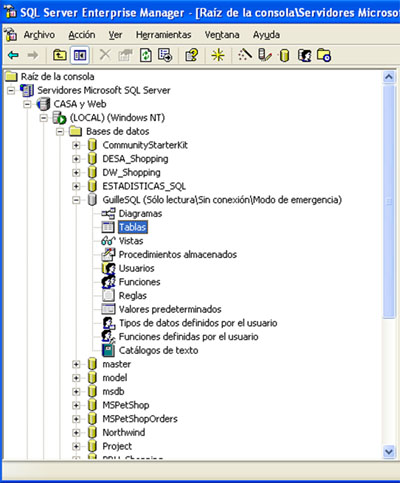Click the Run wizard wand icon

245,55
